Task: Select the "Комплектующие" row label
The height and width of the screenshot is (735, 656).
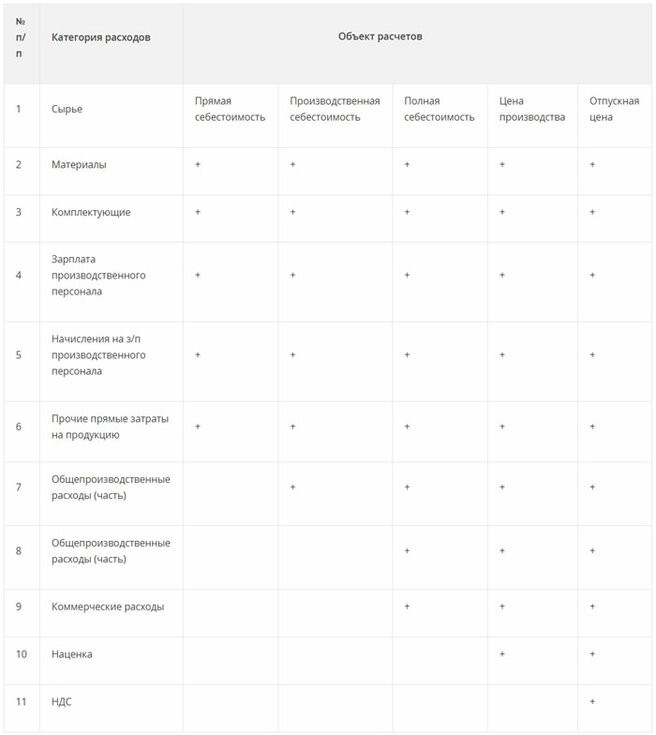Action: point(91,212)
